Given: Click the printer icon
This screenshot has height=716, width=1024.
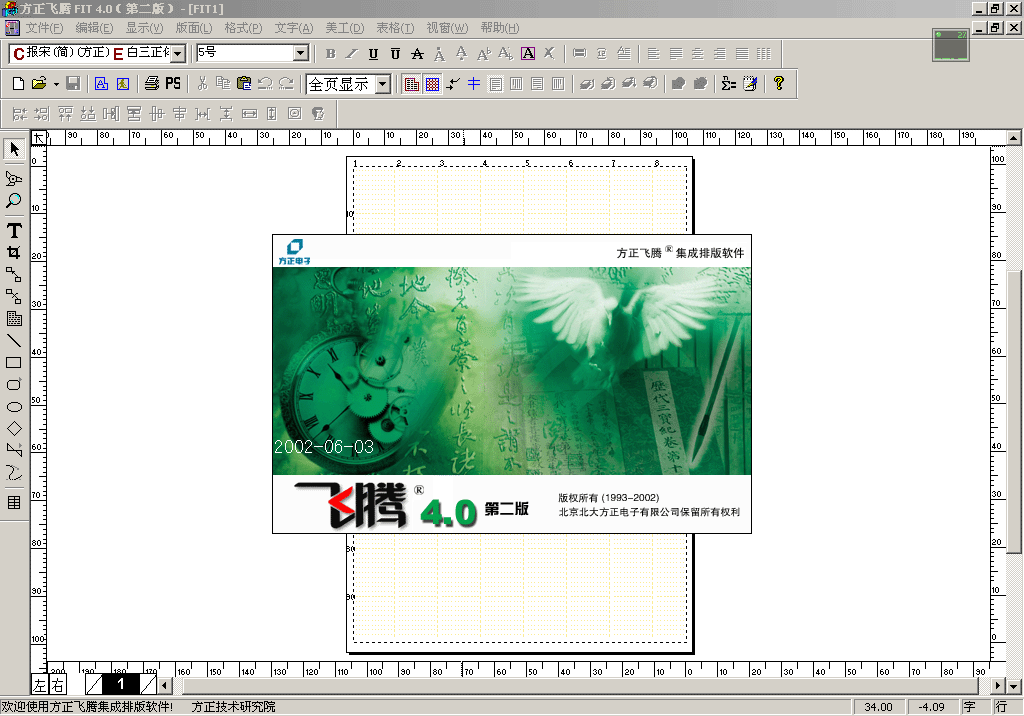Looking at the screenshot, I should (x=152, y=84).
